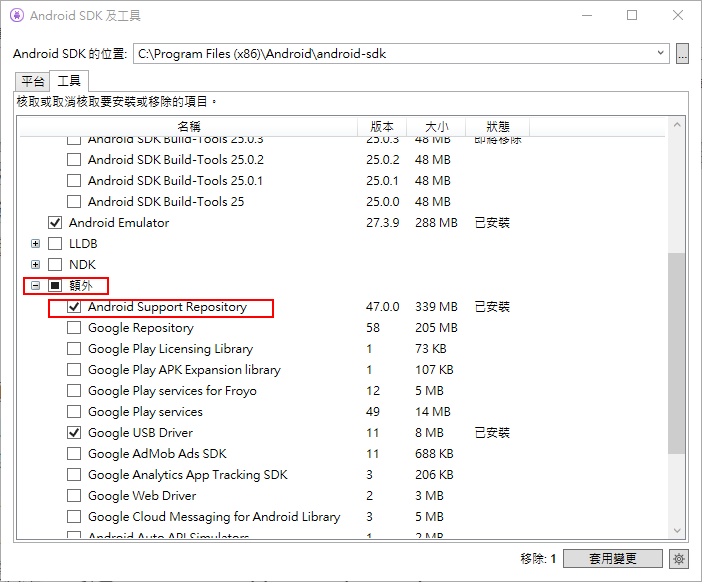Expand the LLDB tree node
This screenshot has width=702, height=582.
coord(35,244)
